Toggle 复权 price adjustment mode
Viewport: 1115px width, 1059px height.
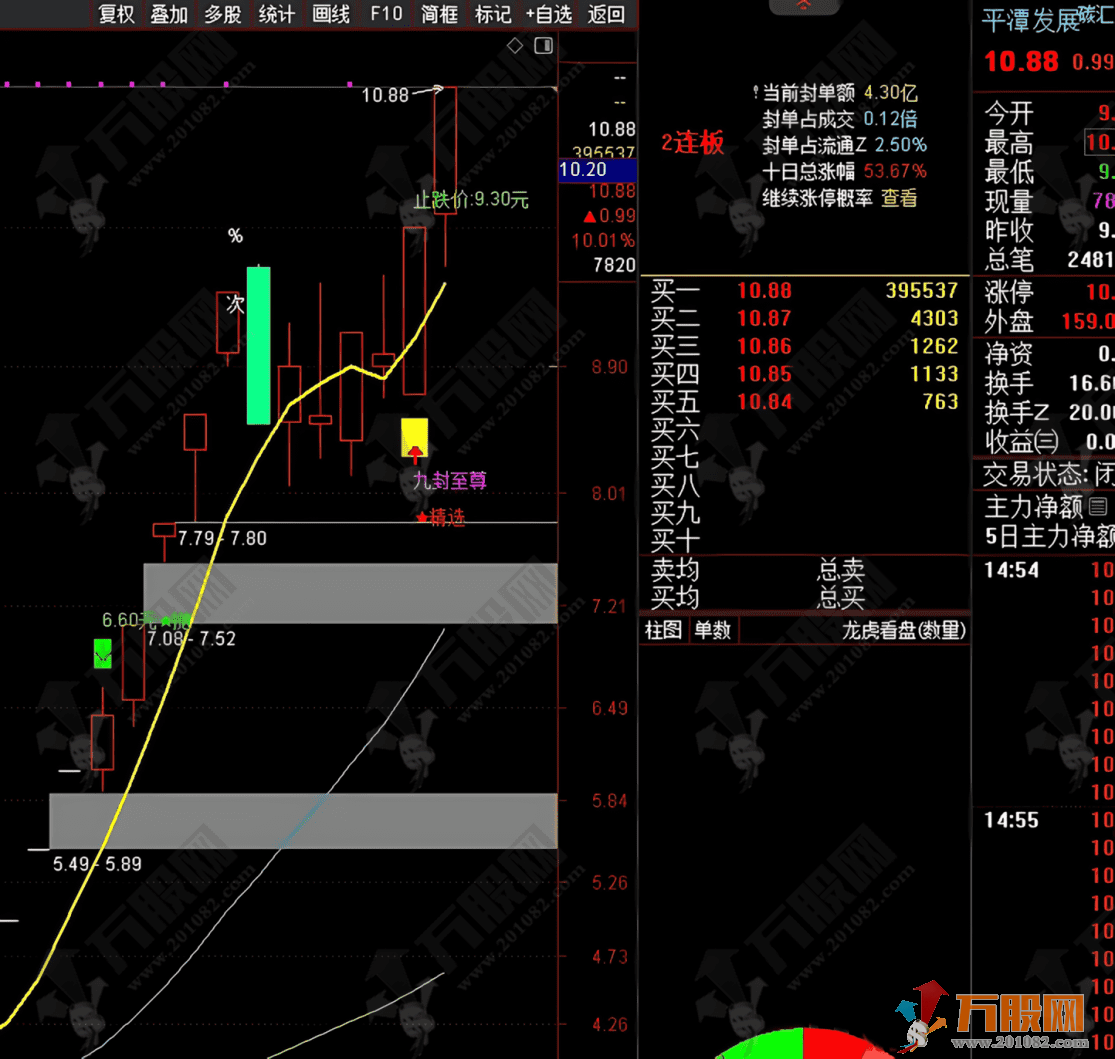(x=115, y=15)
